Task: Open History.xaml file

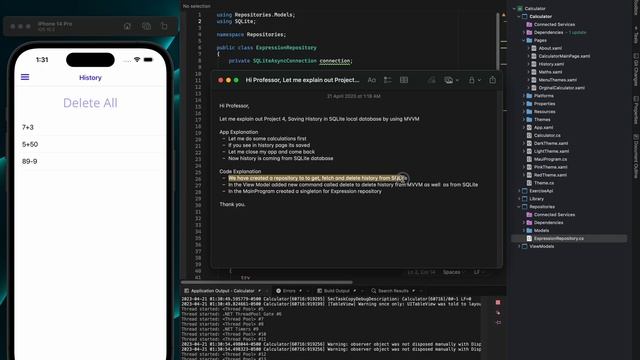Action: click(551, 64)
